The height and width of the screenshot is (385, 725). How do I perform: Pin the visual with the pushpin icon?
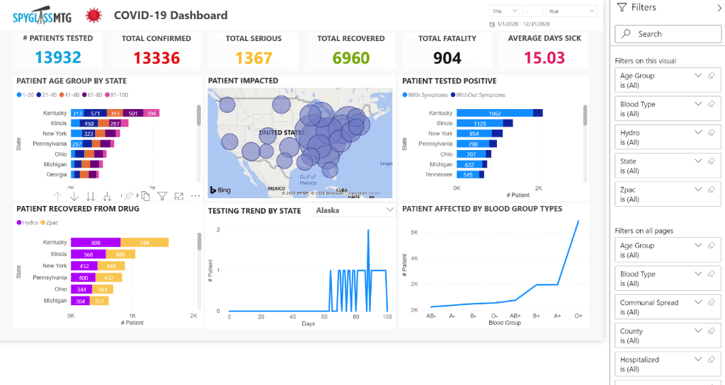click(128, 196)
